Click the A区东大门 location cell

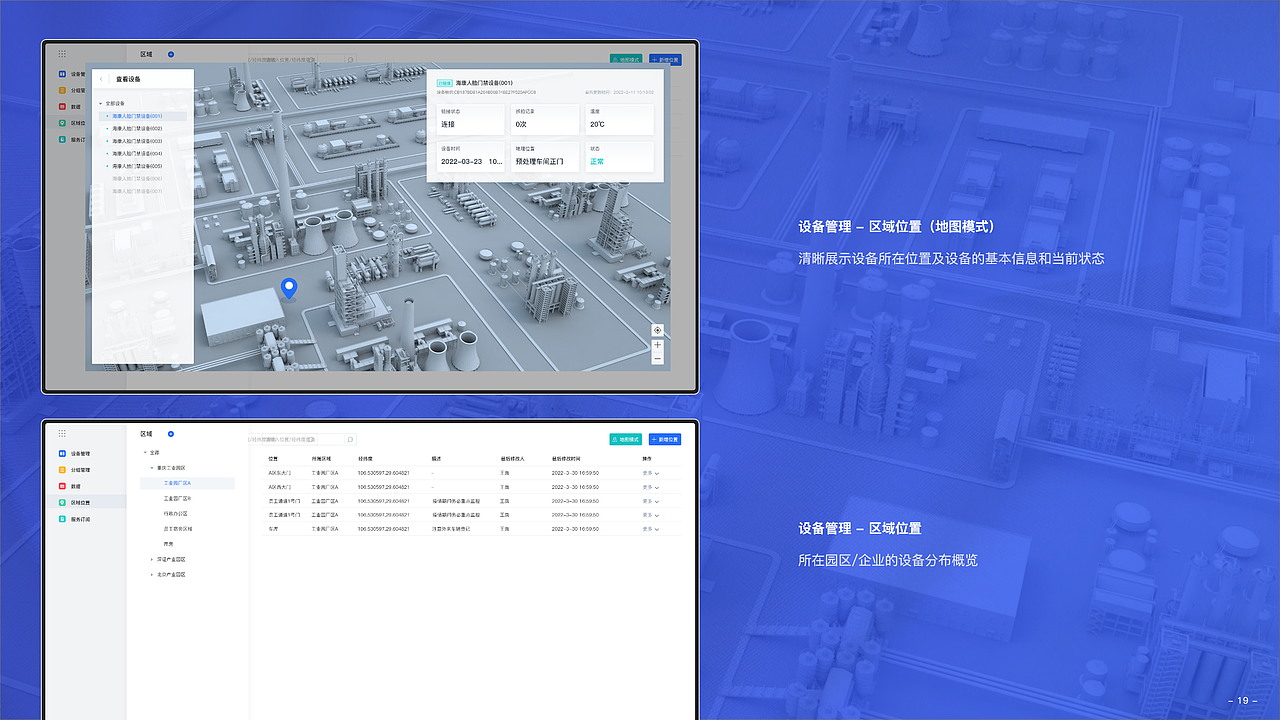click(280, 472)
